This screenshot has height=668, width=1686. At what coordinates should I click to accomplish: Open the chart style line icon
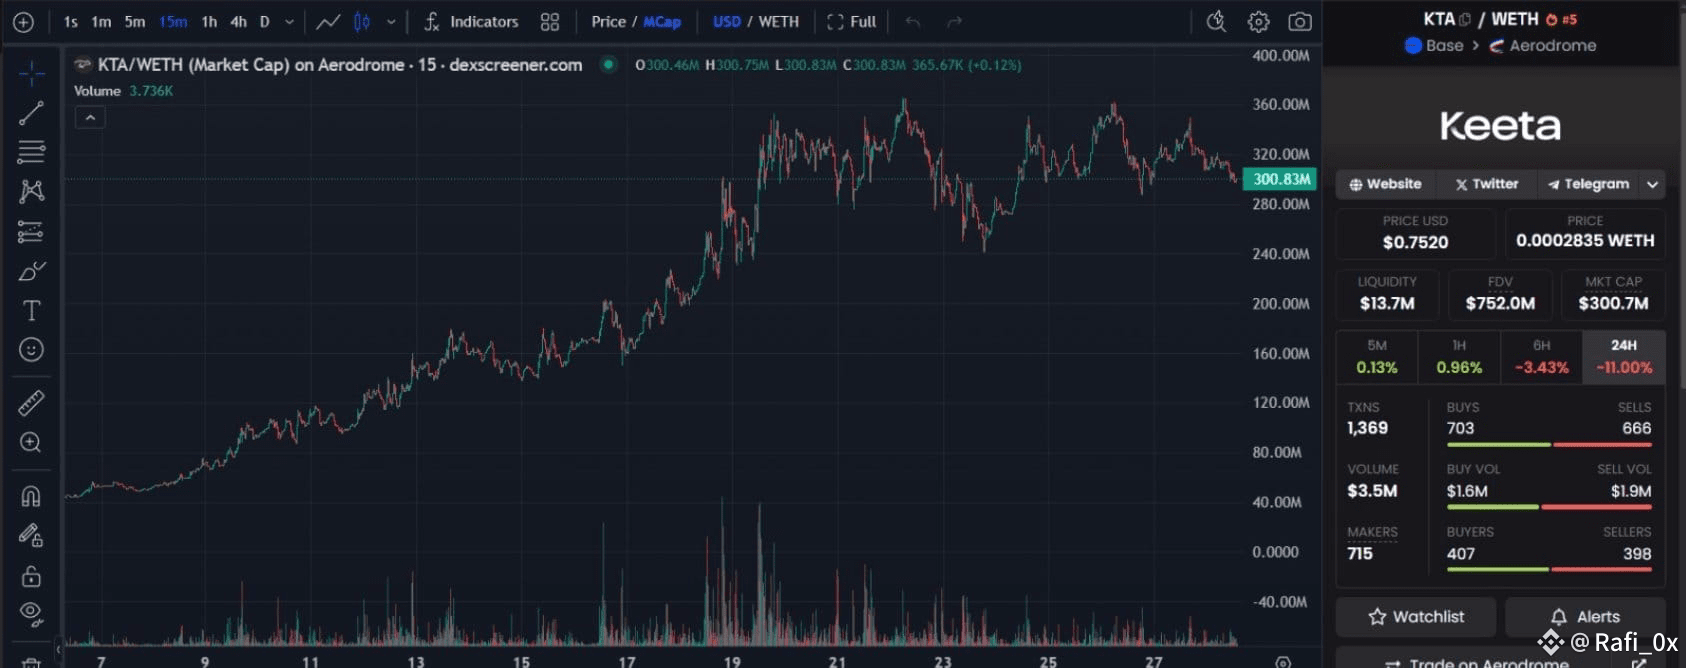[328, 22]
